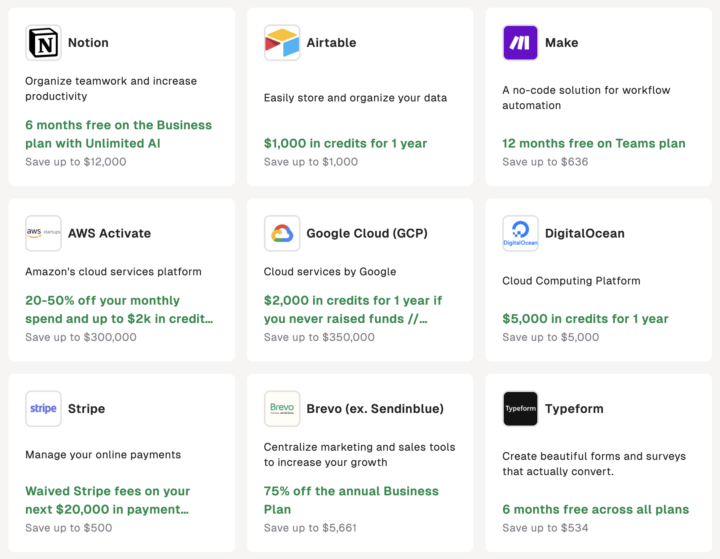The height and width of the screenshot is (559, 720).
Task: Open the Notion card title
Action: point(88,43)
